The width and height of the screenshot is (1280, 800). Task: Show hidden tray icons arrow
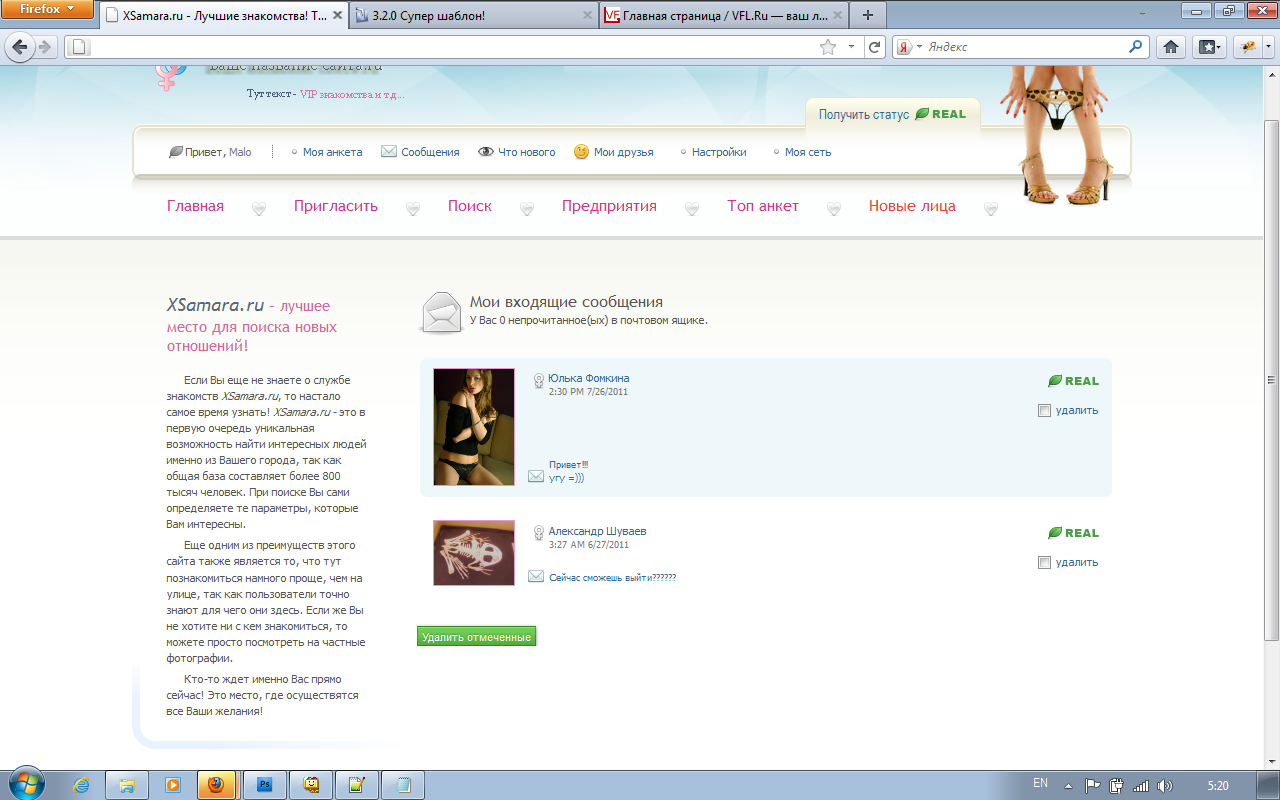[1069, 785]
